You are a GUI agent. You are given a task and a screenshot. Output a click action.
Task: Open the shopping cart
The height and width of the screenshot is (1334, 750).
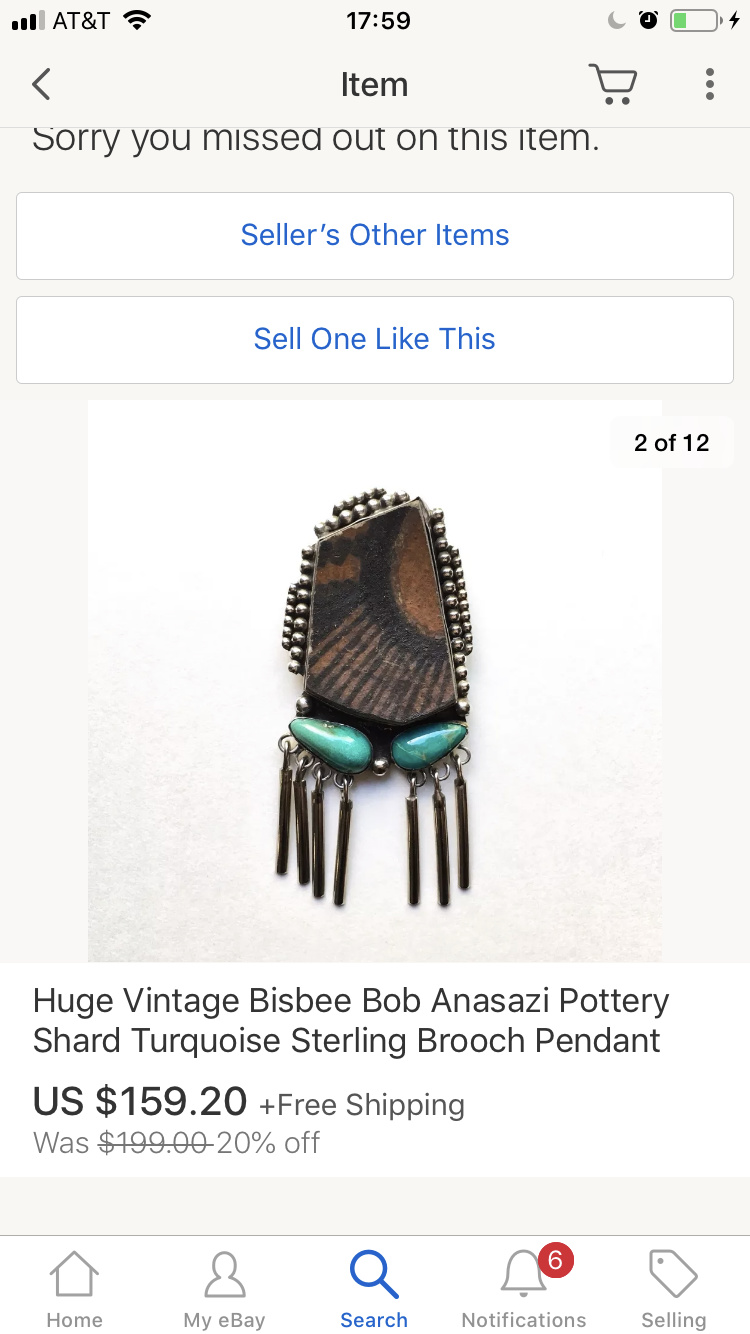click(612, 84)
